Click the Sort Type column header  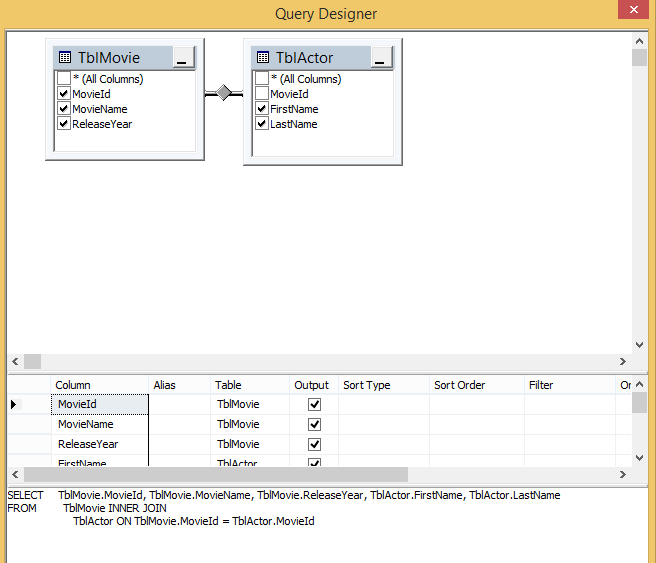384,385
